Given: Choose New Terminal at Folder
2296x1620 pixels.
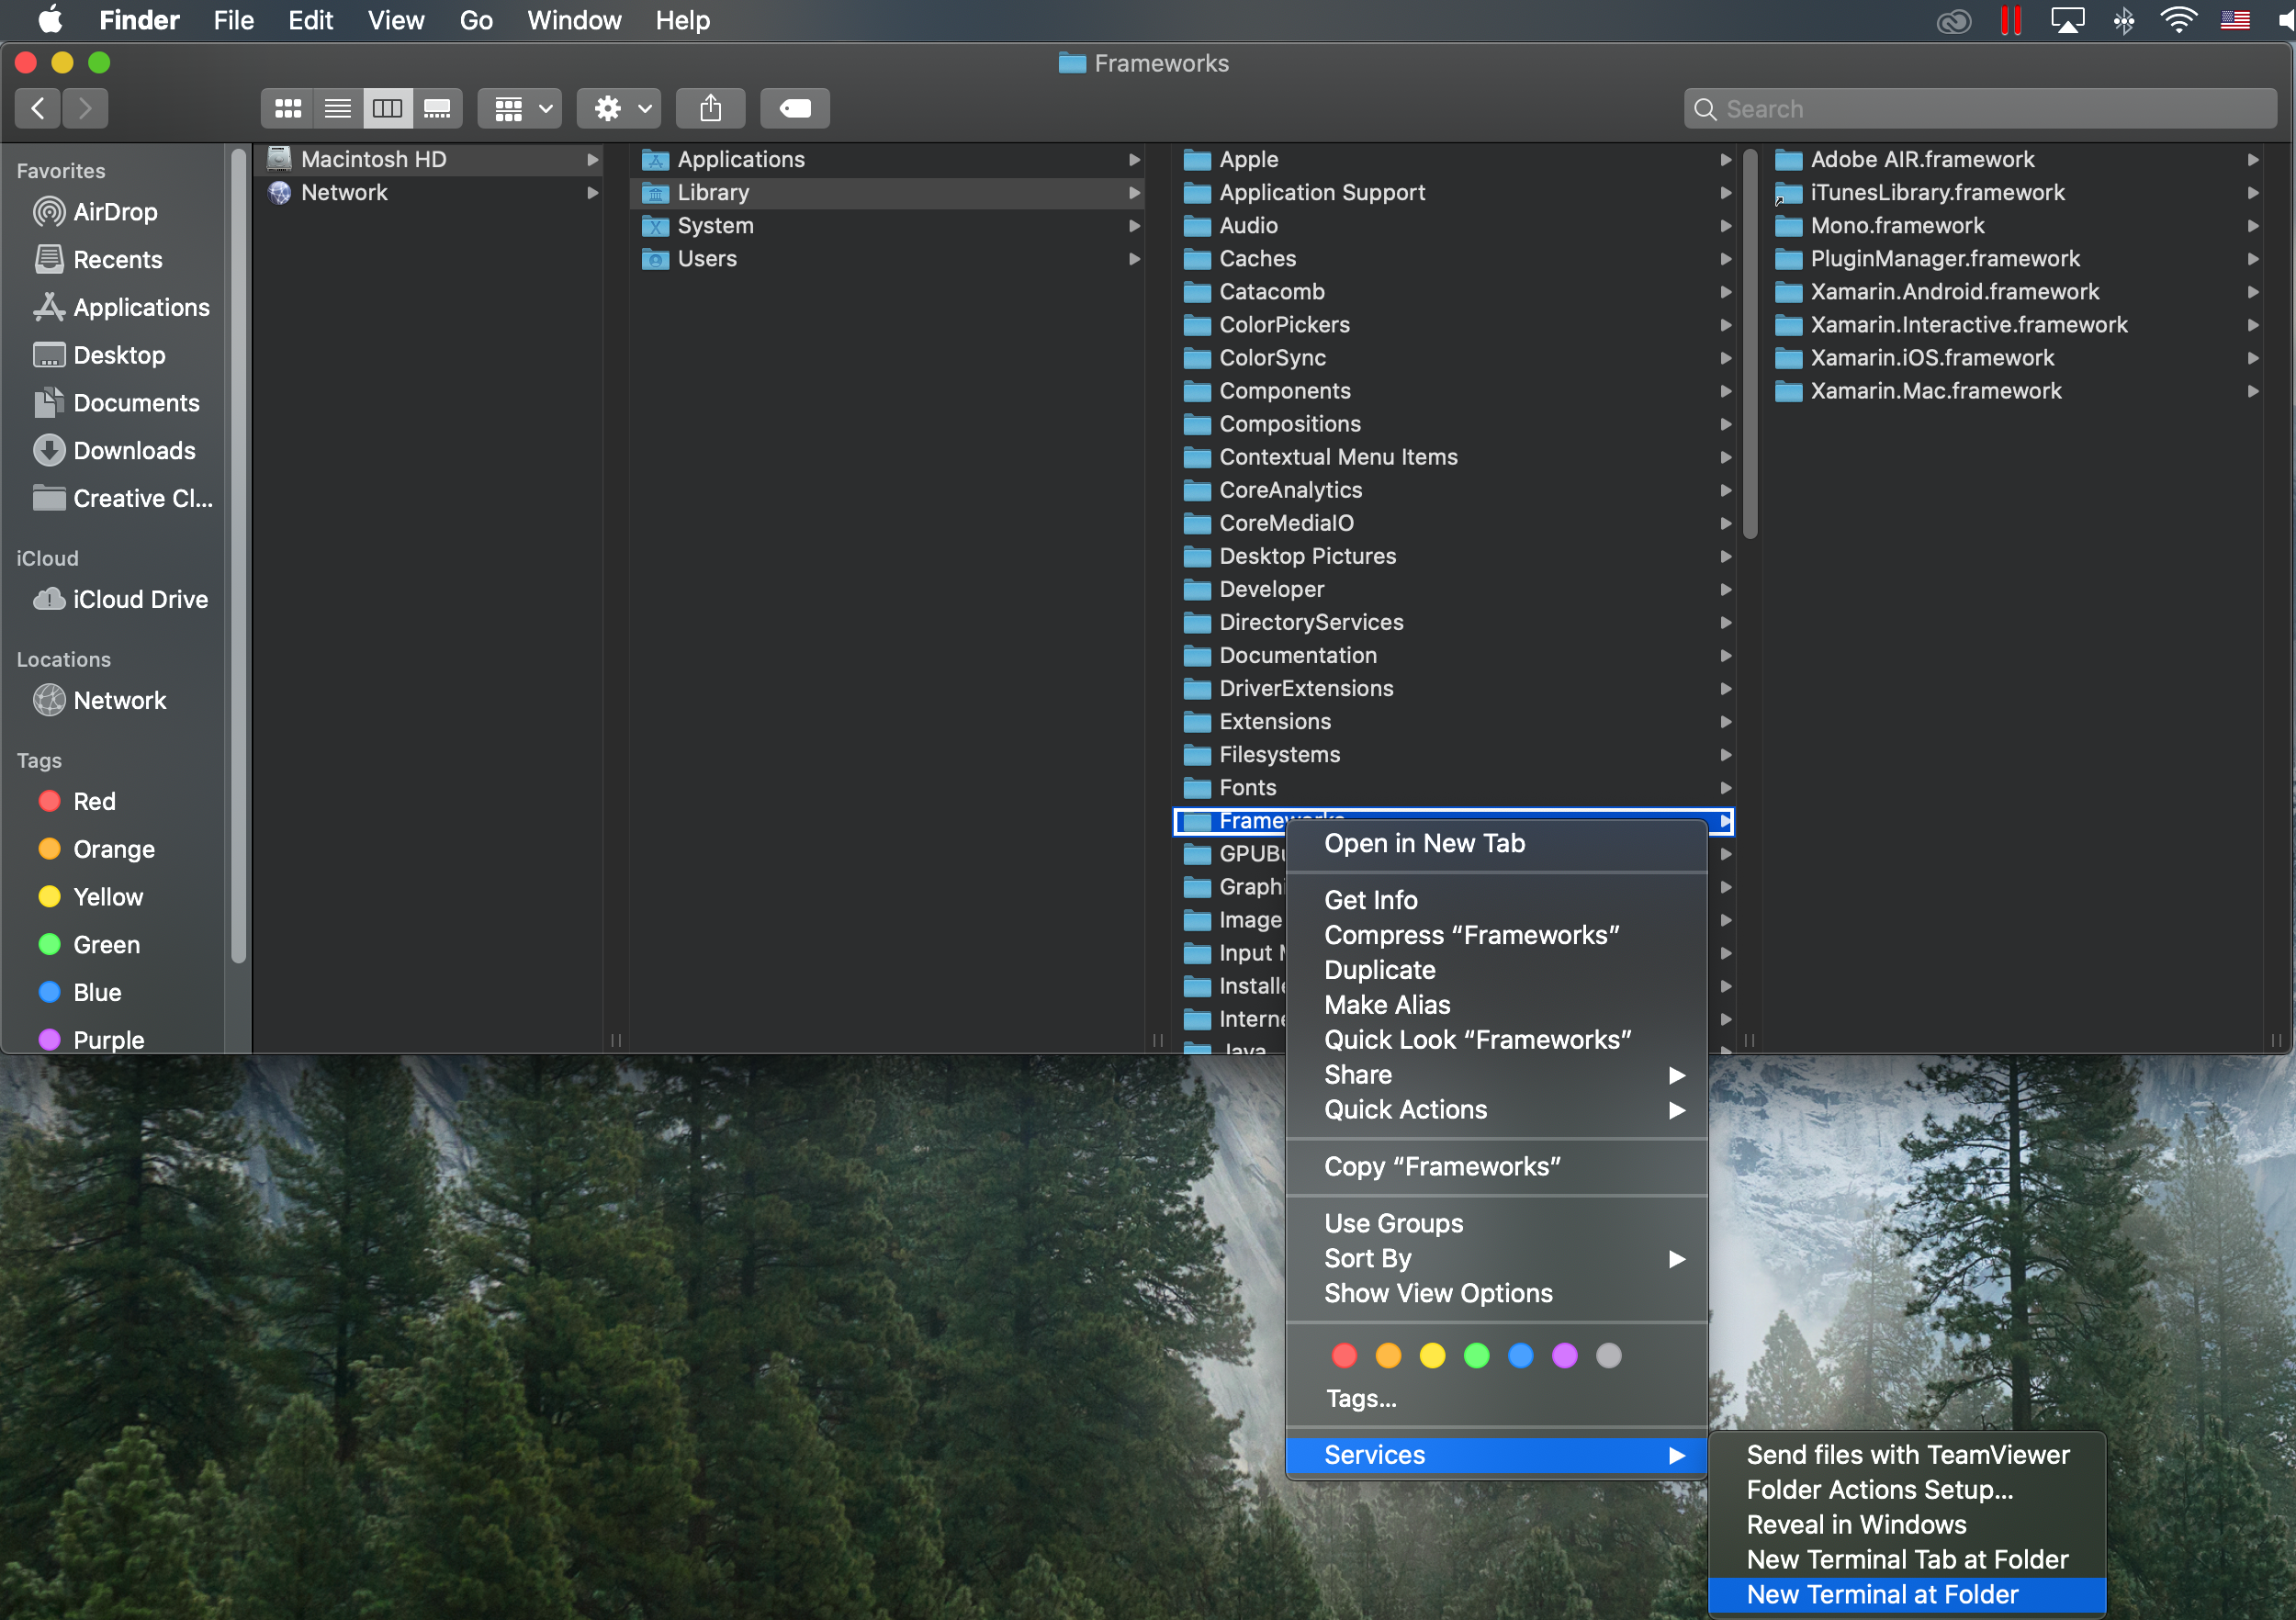Looking at the screenshot, I should pyautogui.click(x=1907, y=1594).
